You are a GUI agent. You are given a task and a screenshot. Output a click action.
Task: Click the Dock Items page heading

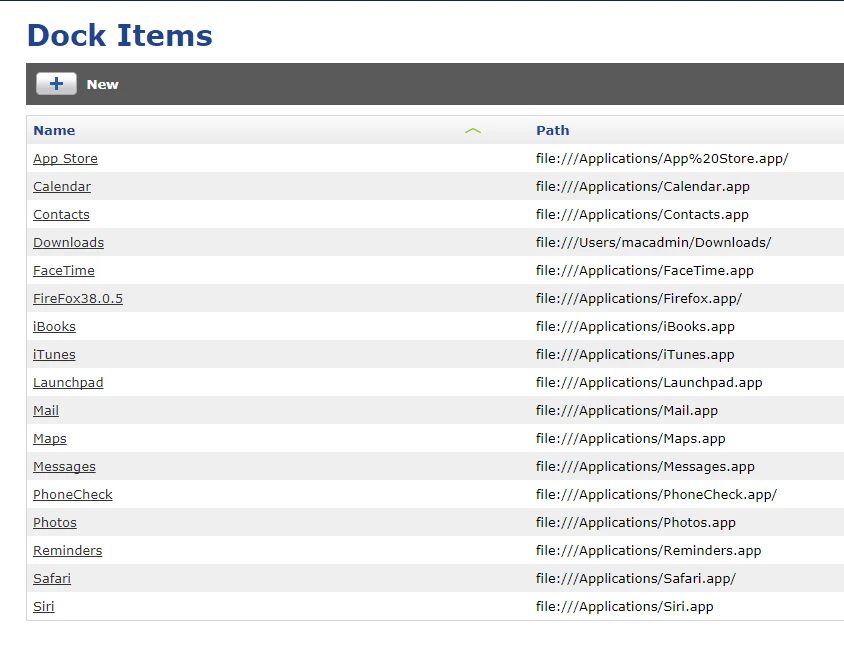pyautogui.click(x=120, y=36)
